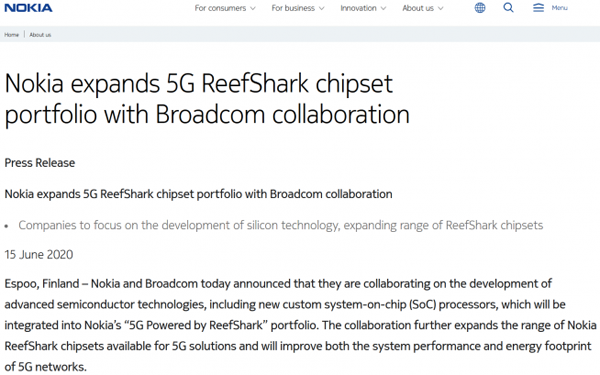600x375 pixels.
Task: Click the main article headline
Action: [x=207, y=99]
